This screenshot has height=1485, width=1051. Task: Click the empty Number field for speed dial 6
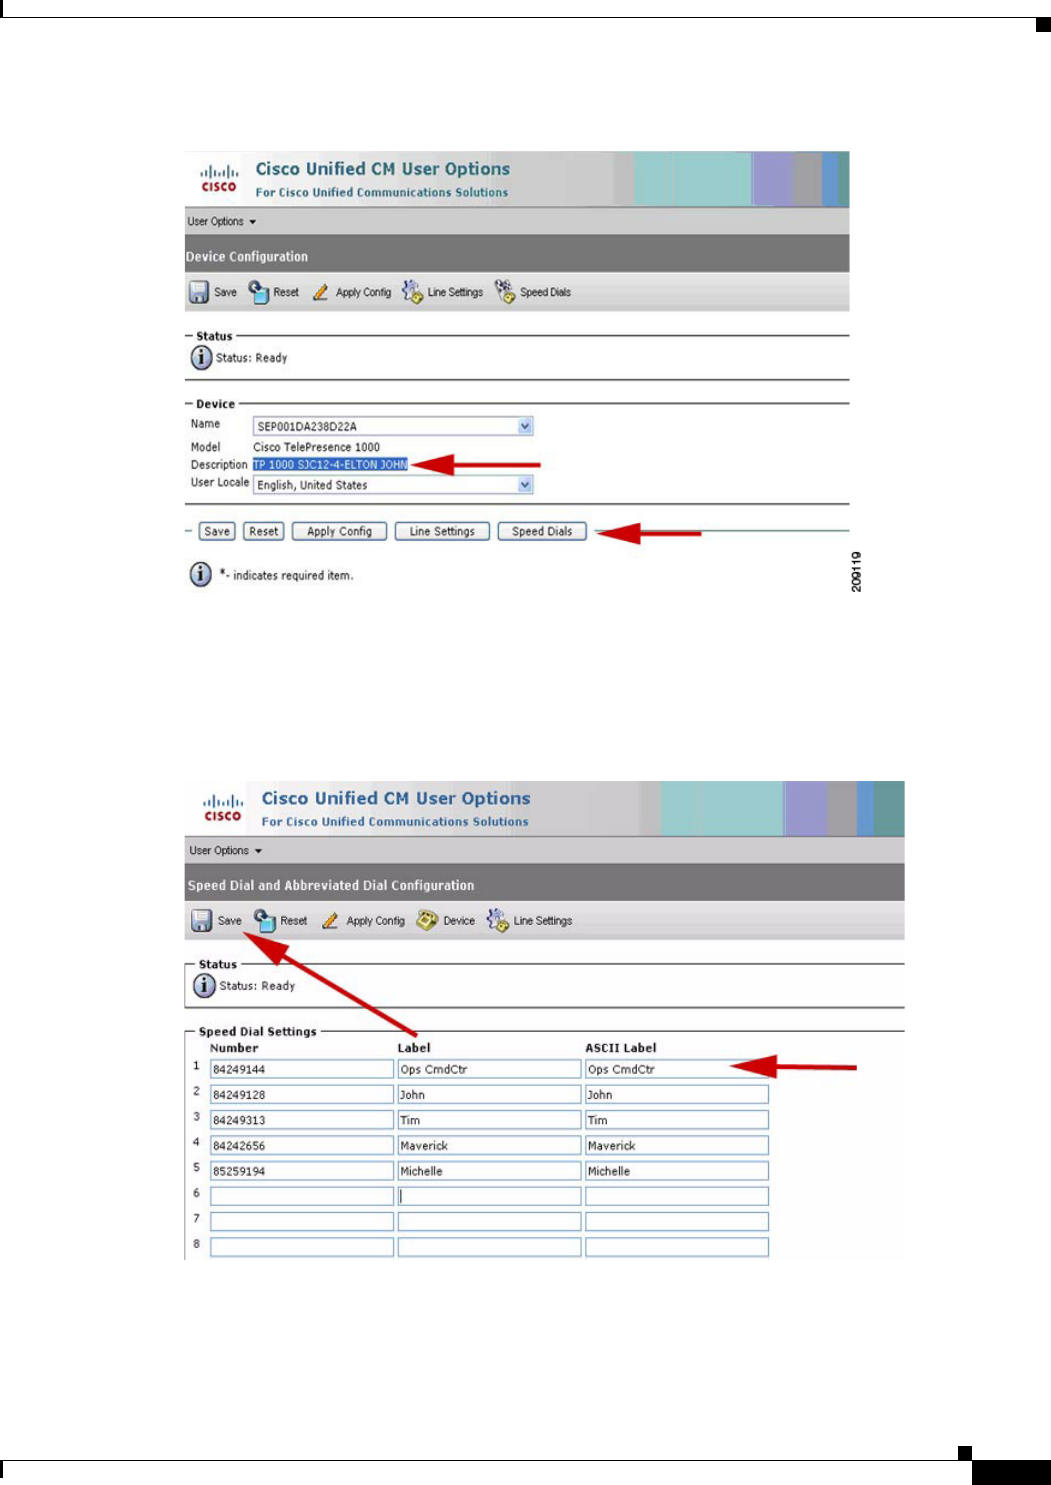coord(302,1197)
